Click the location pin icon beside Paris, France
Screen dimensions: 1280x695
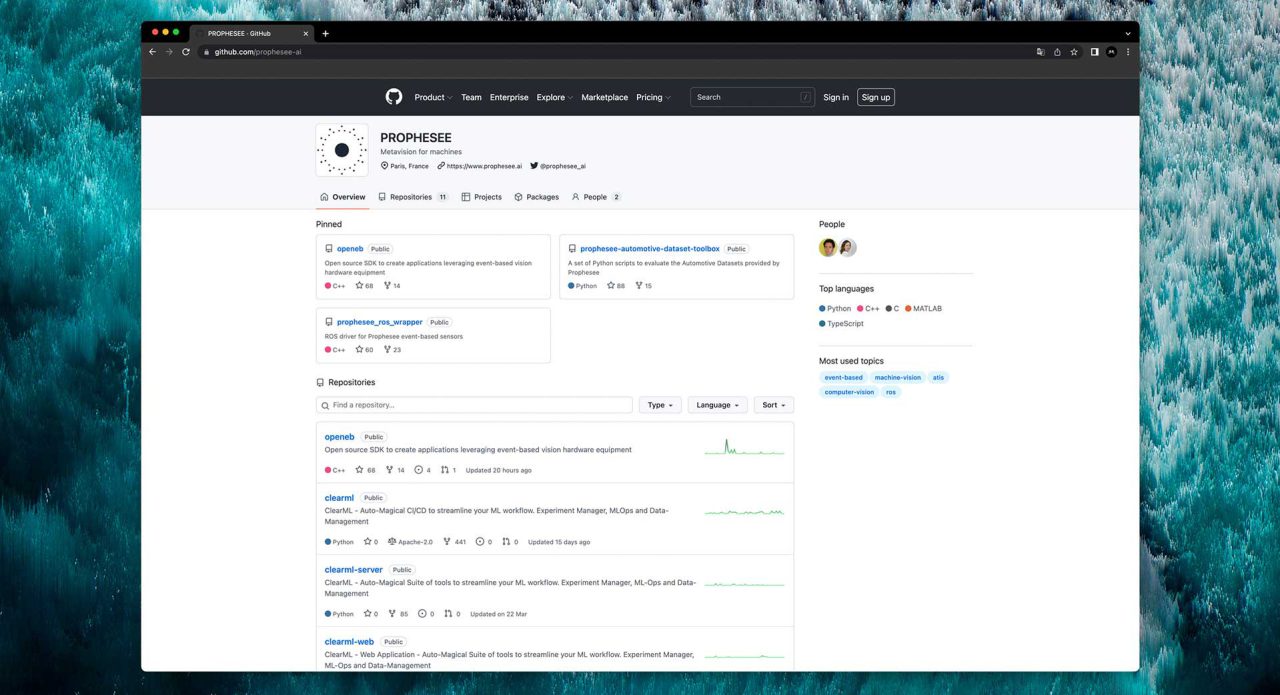(x=383, y=166)
